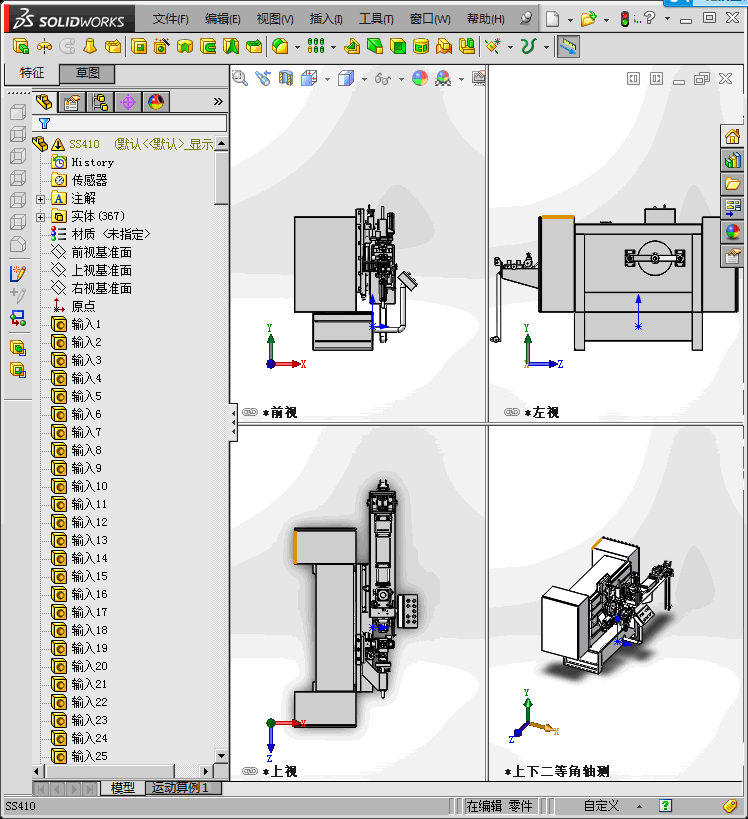Select 前视基准面 in the feature tree
The height and width of the screenshot is (819, 748).
(101, 253)
